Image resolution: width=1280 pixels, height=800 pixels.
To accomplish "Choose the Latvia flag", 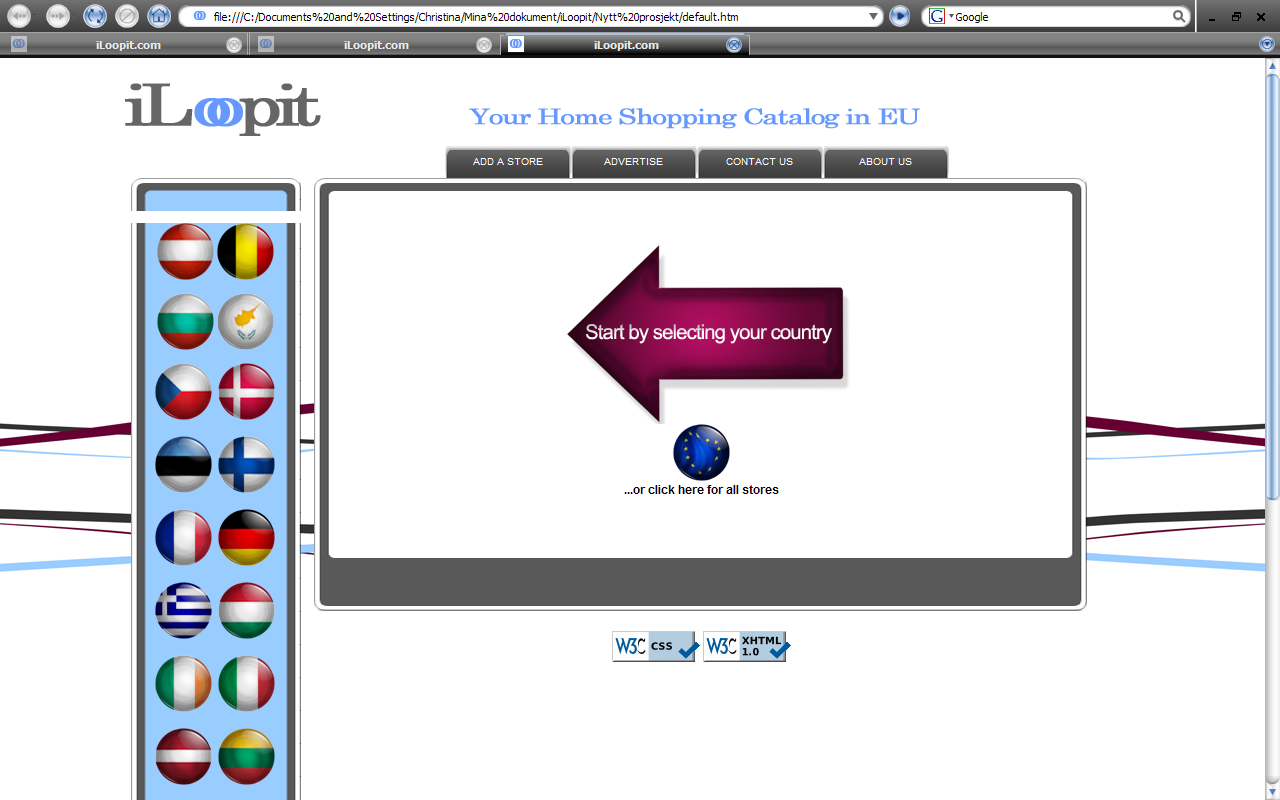I will click(x=184, y=756).
